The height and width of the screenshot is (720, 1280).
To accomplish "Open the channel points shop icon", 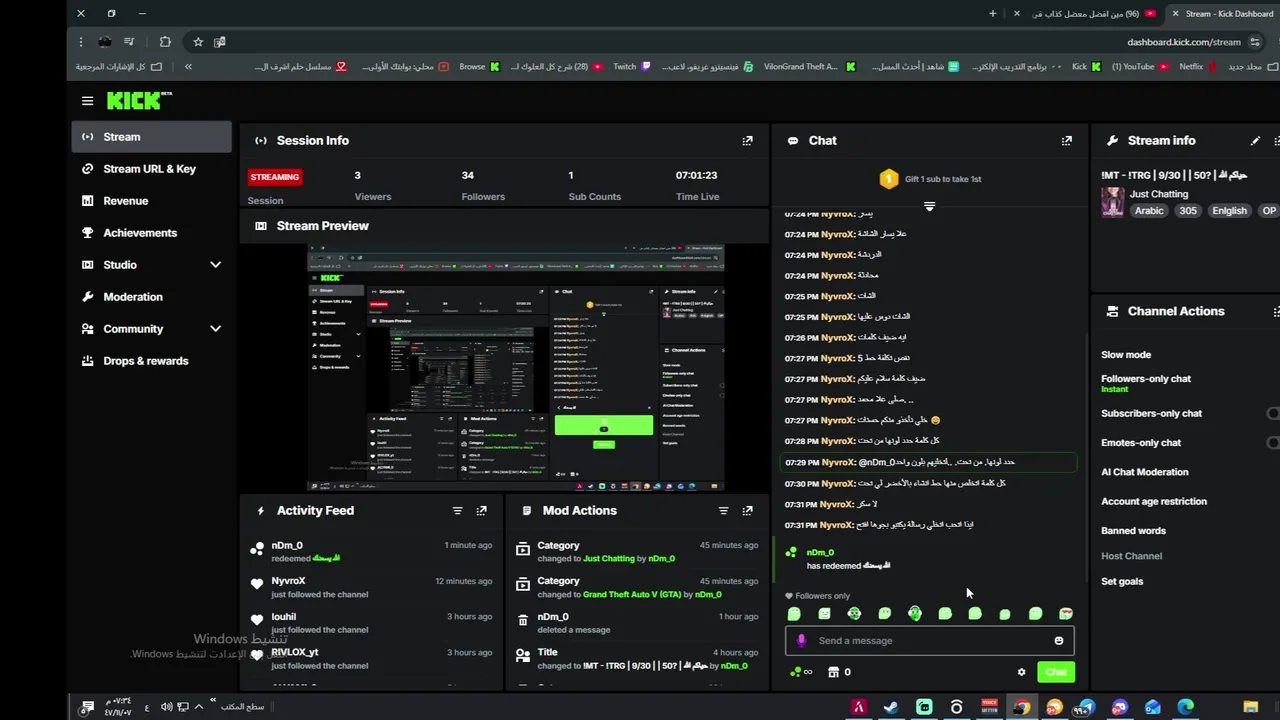I will [x=833, y=672].
